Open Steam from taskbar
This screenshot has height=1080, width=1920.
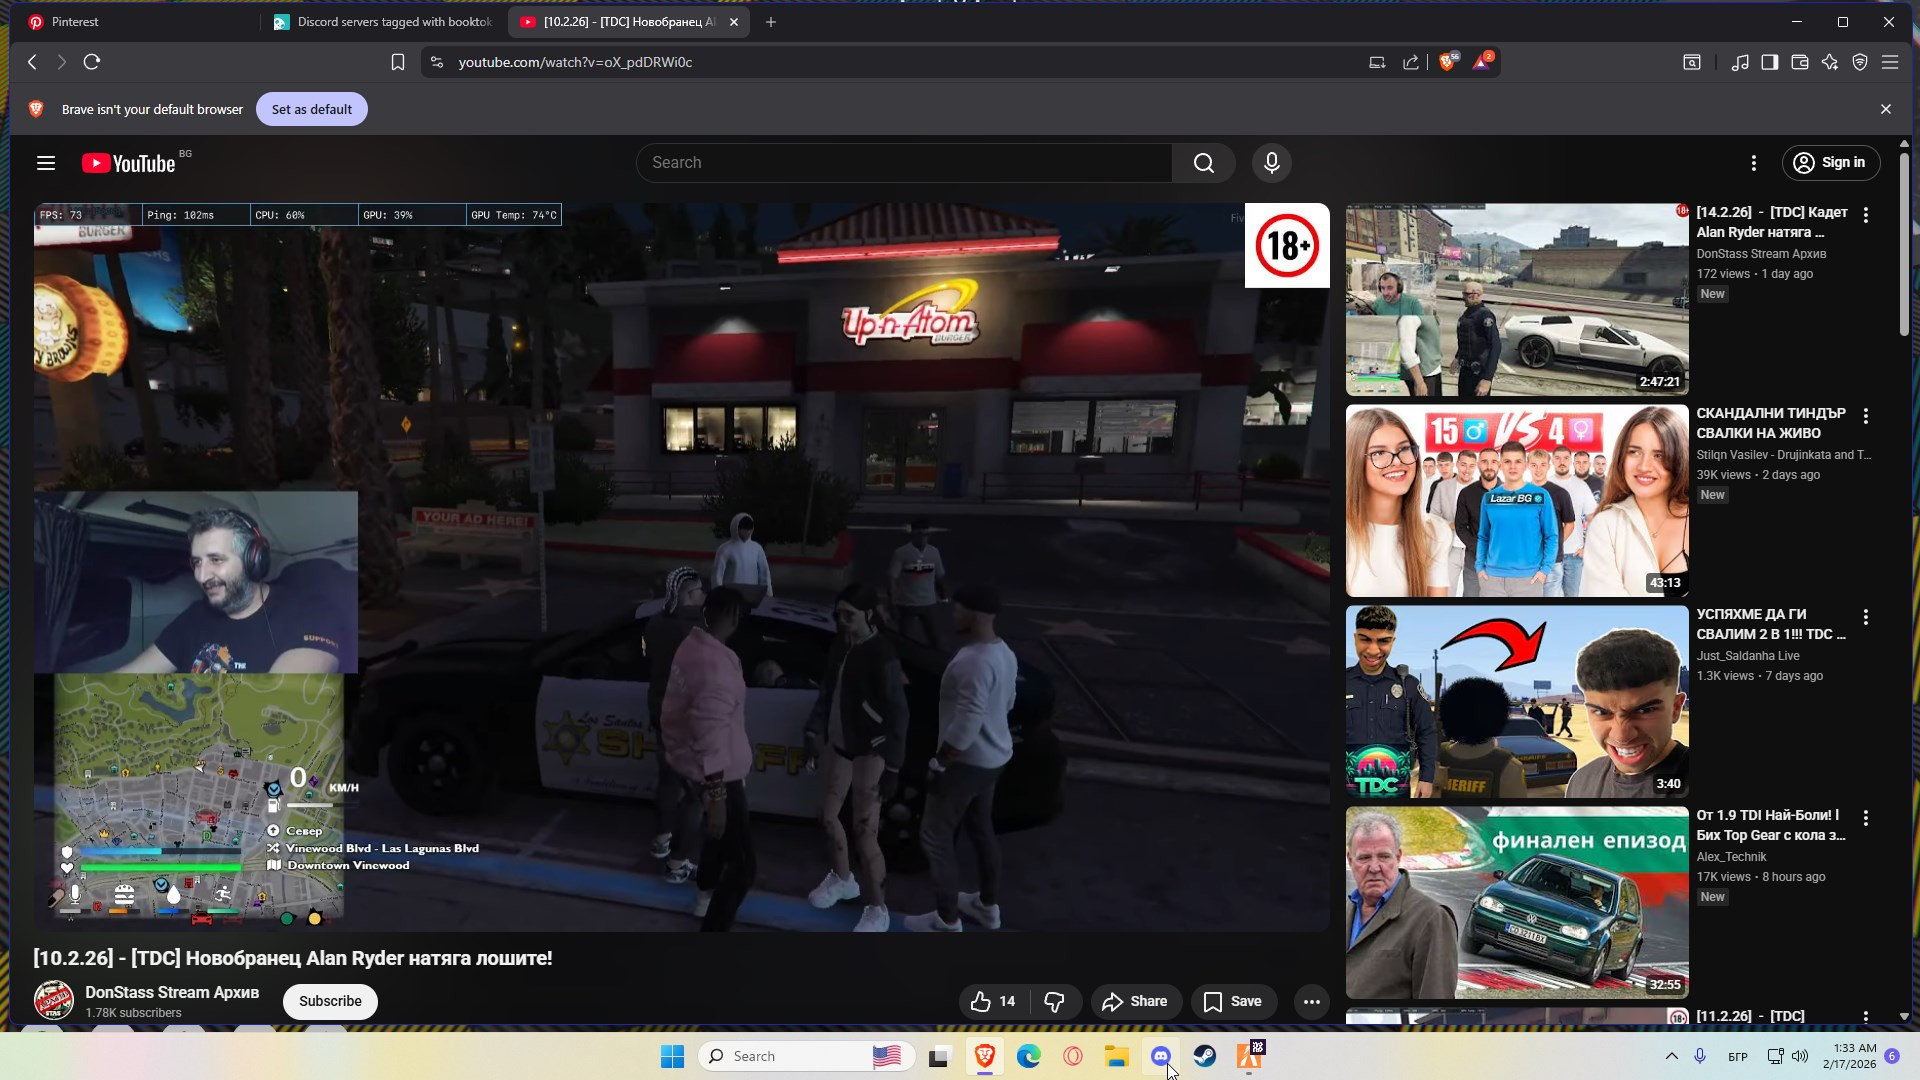coord(1205,1056)
